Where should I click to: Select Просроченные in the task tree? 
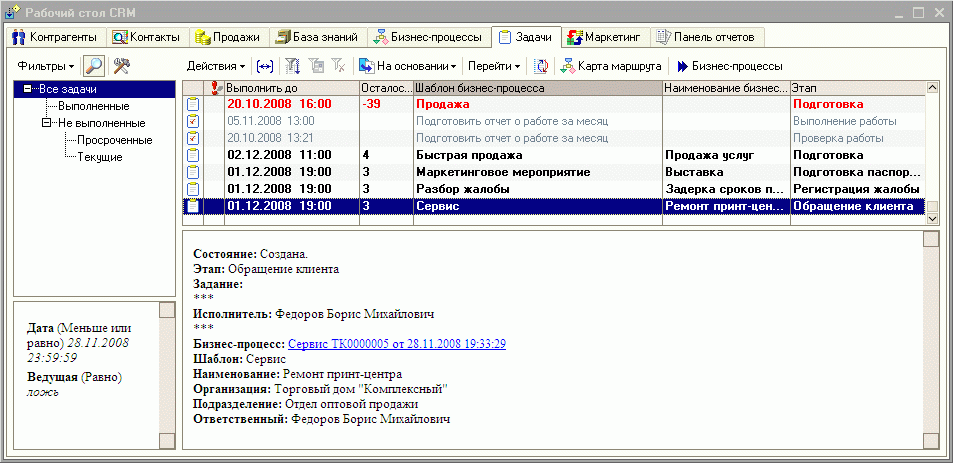coord(114,140)
